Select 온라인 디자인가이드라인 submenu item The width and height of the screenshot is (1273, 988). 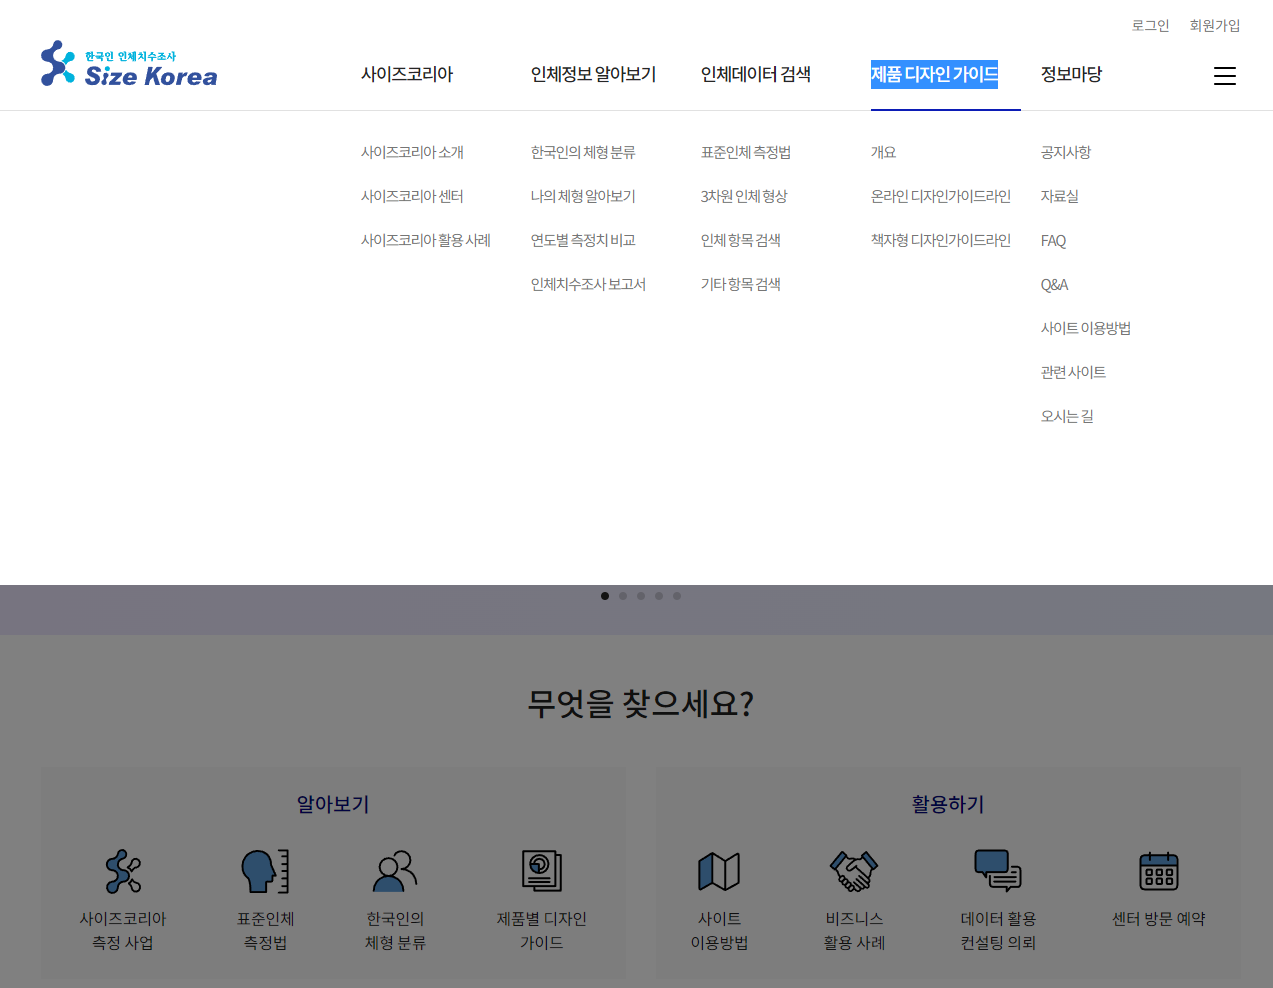click(940, 197)
